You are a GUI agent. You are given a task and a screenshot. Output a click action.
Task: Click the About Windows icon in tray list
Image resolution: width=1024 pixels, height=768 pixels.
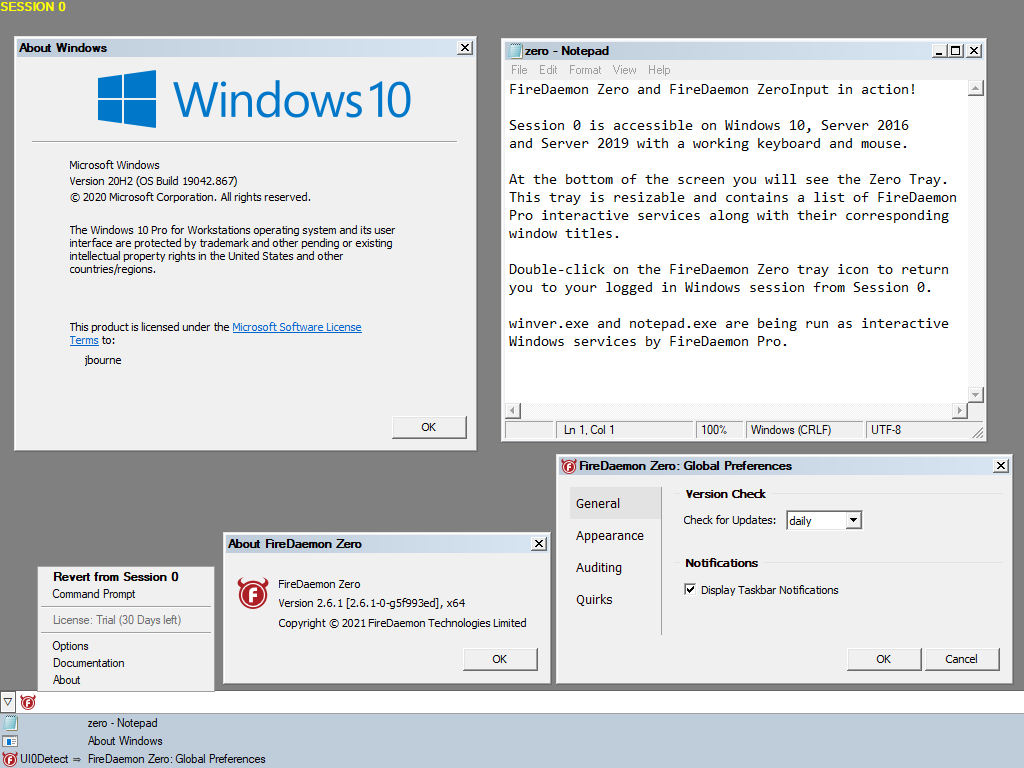10,741
